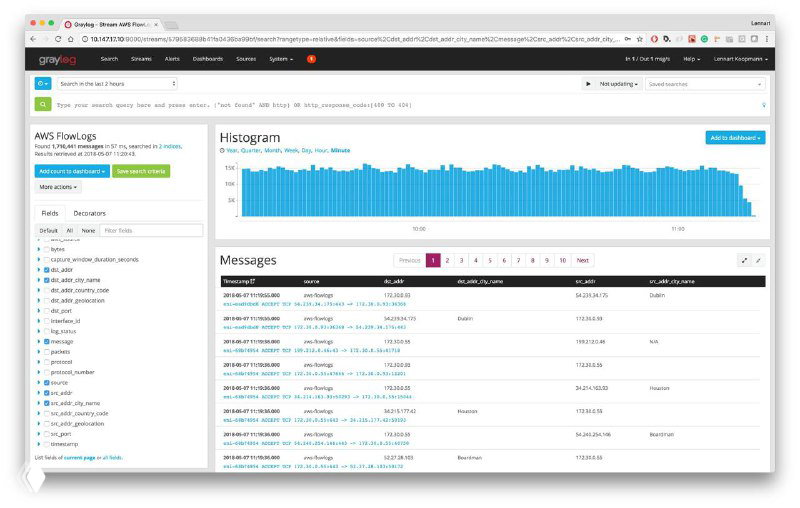Open the blue time range type selector
This screenshot has width=800, height=508.
coord(43,84)
